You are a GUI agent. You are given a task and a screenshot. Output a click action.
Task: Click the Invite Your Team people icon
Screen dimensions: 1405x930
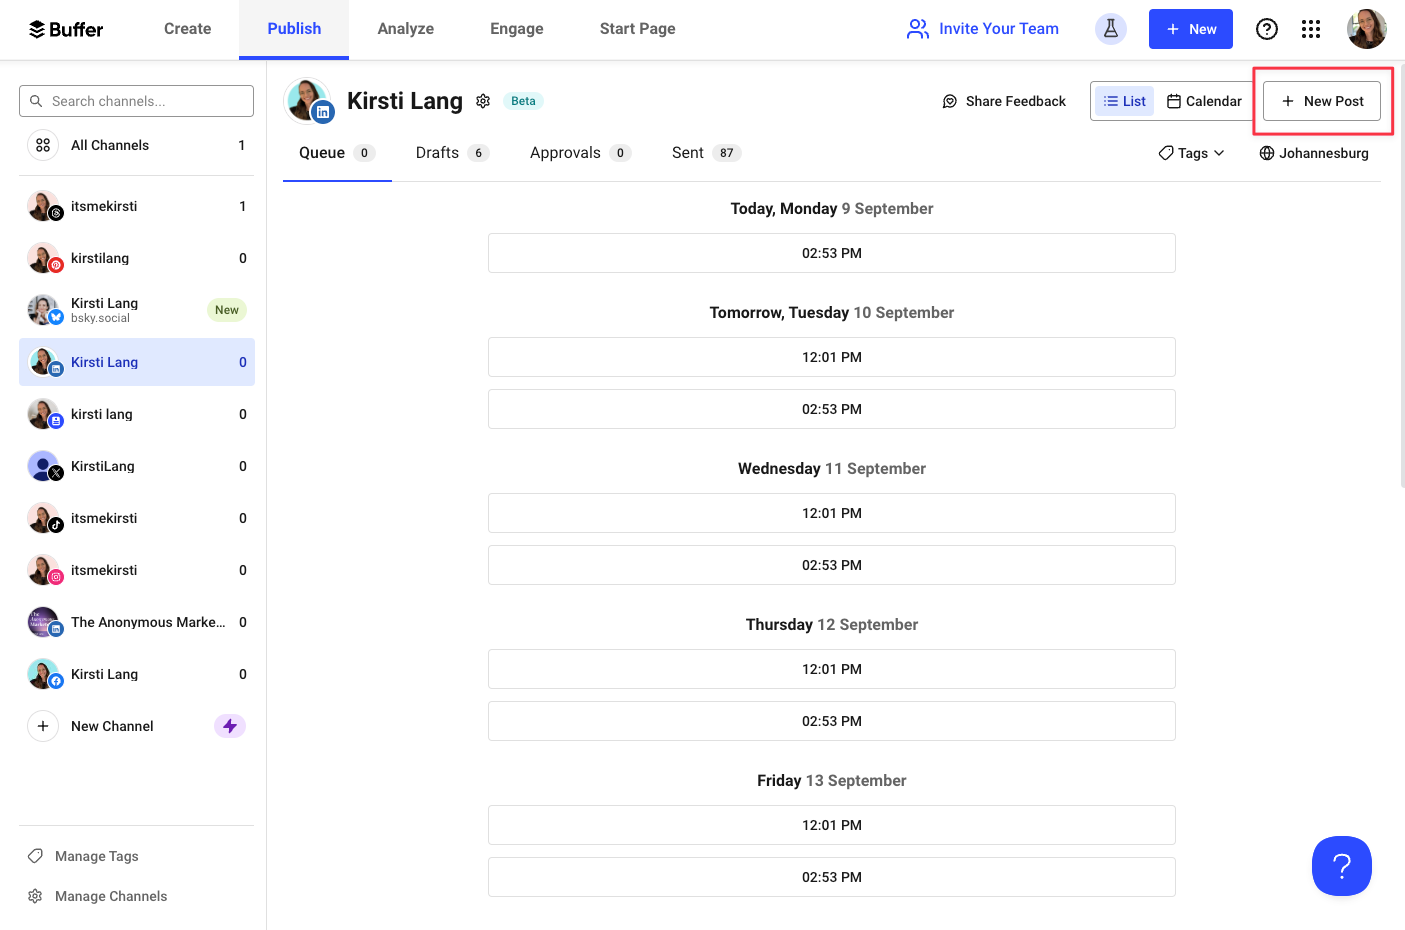coord(917,29)
